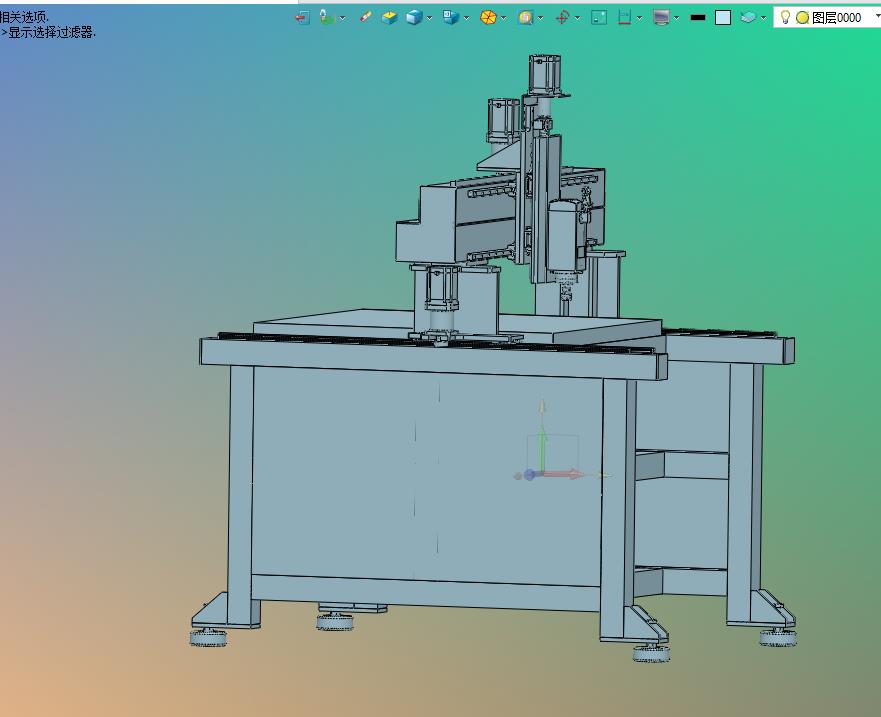Click the yellow-topped box icon
881x717 pixels.
coord(389,18)
